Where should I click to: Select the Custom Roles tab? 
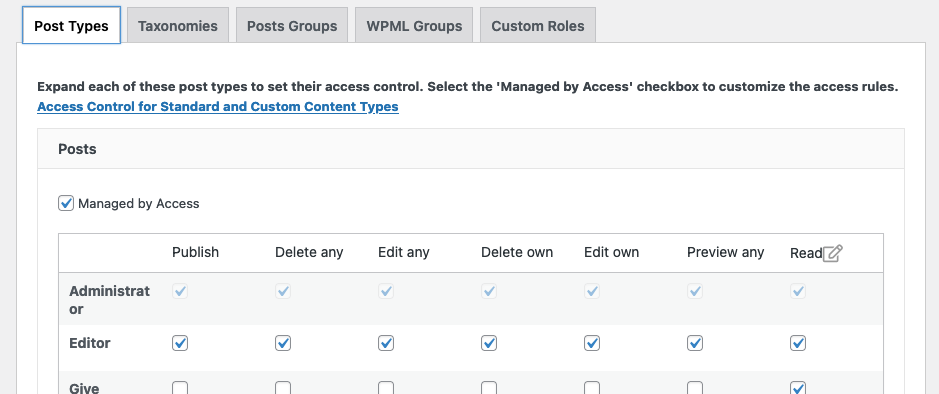point(538,26)
